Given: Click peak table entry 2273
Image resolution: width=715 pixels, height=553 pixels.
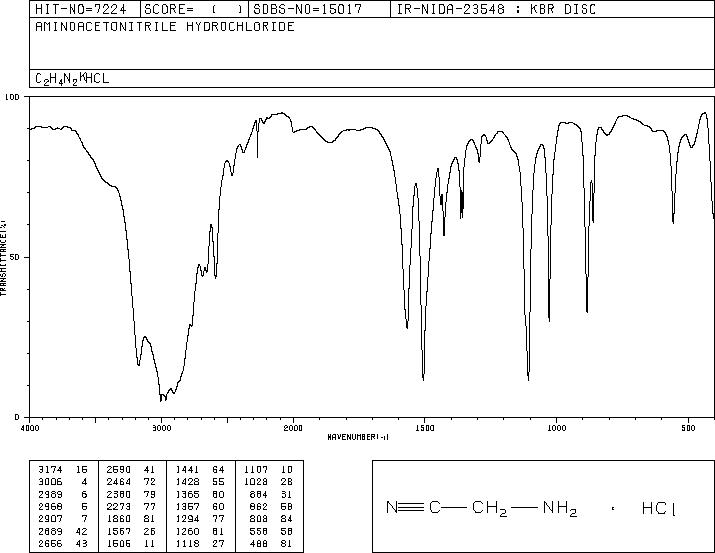Looking at the screenshot, I should pos(119,506).
